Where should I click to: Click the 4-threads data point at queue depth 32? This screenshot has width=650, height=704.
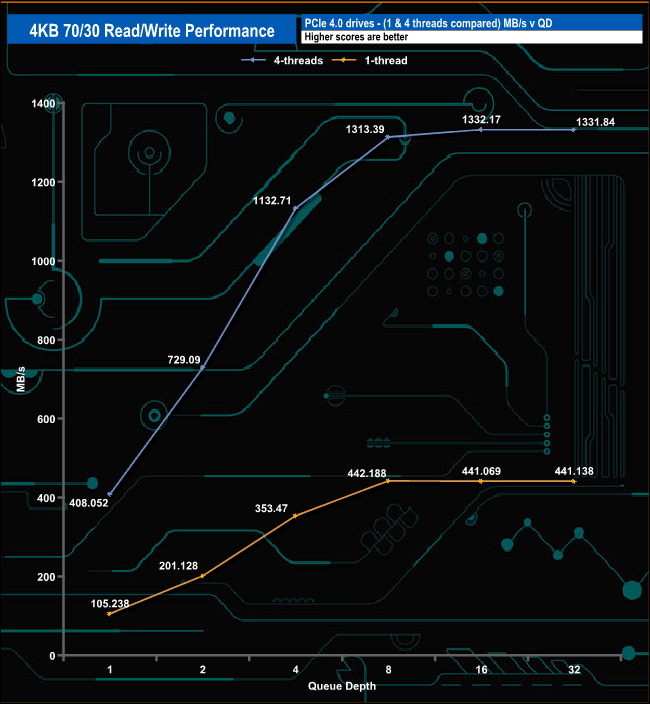[574, 130]
